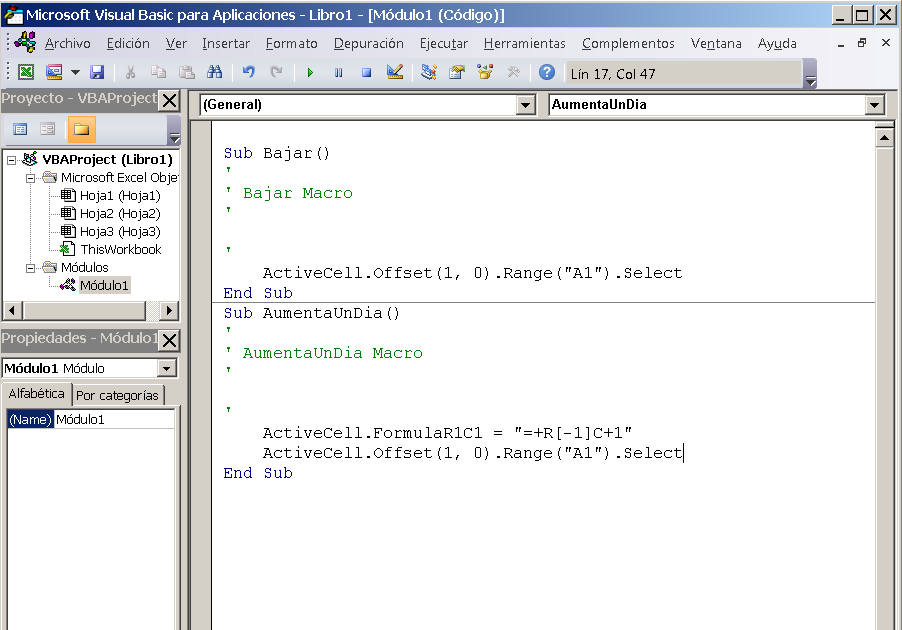The height and width of the screenshot is (630, 902).
Task: Click View Code icon in Project panel
Action: [20, 129]
